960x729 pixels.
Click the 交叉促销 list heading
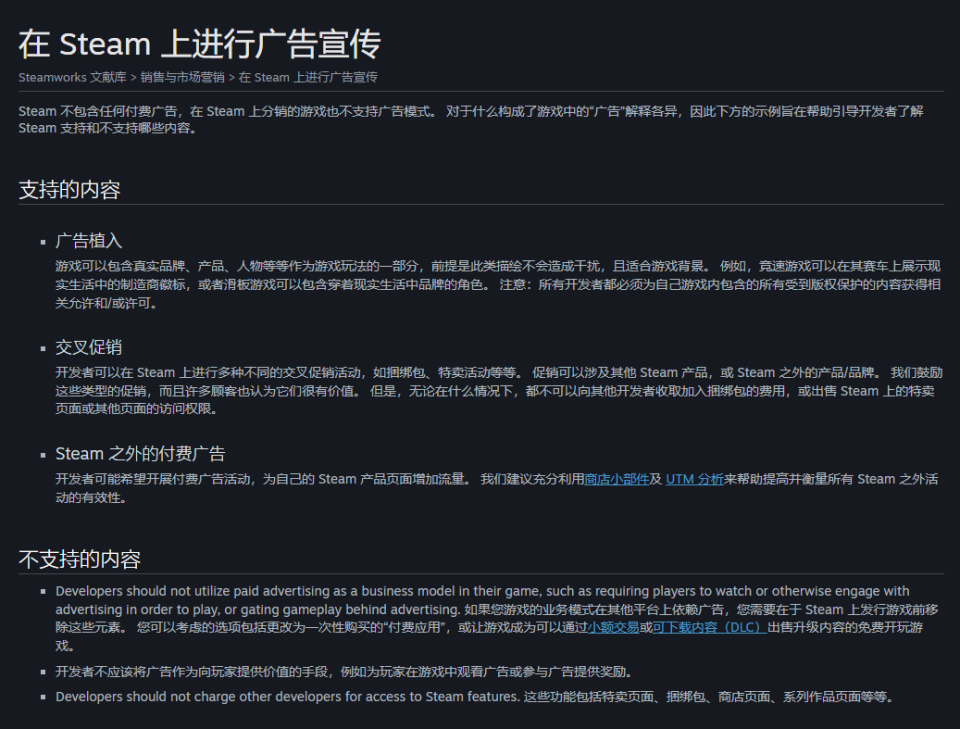89,348
